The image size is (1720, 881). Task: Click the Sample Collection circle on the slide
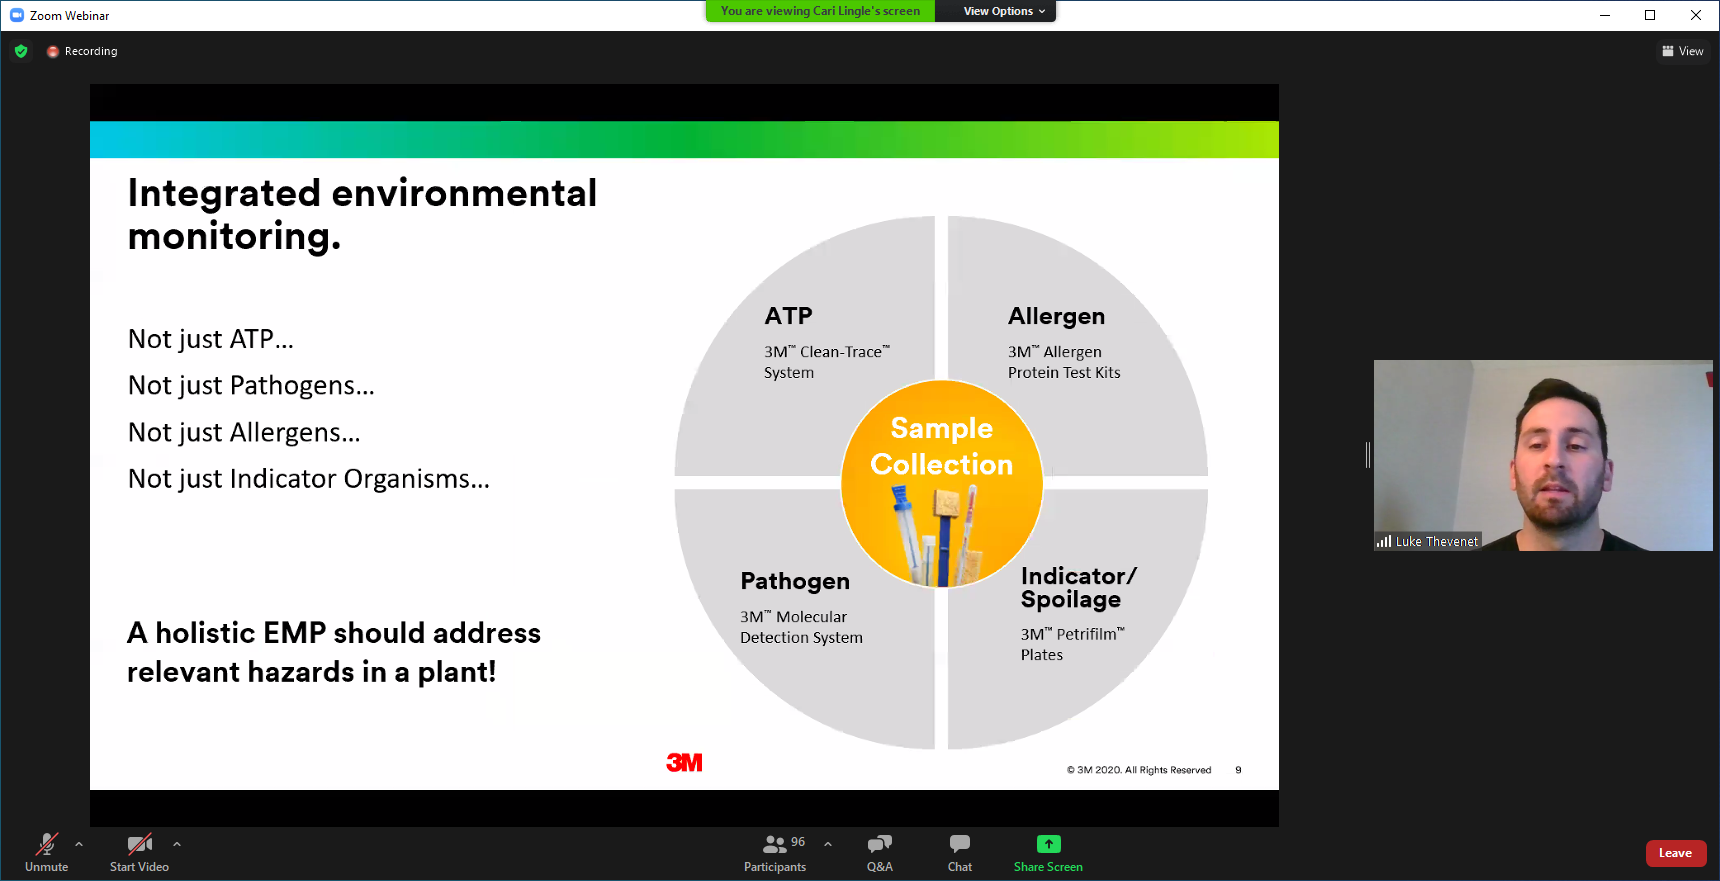941,484
